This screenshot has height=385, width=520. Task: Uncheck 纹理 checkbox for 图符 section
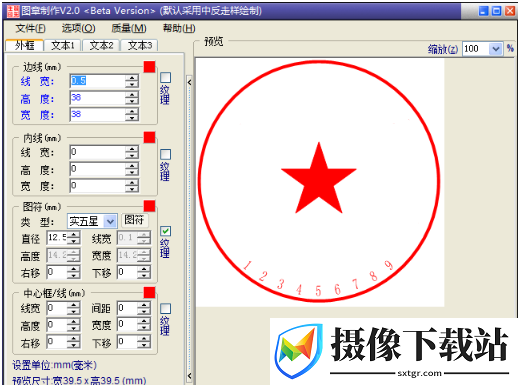pos(166,231)
